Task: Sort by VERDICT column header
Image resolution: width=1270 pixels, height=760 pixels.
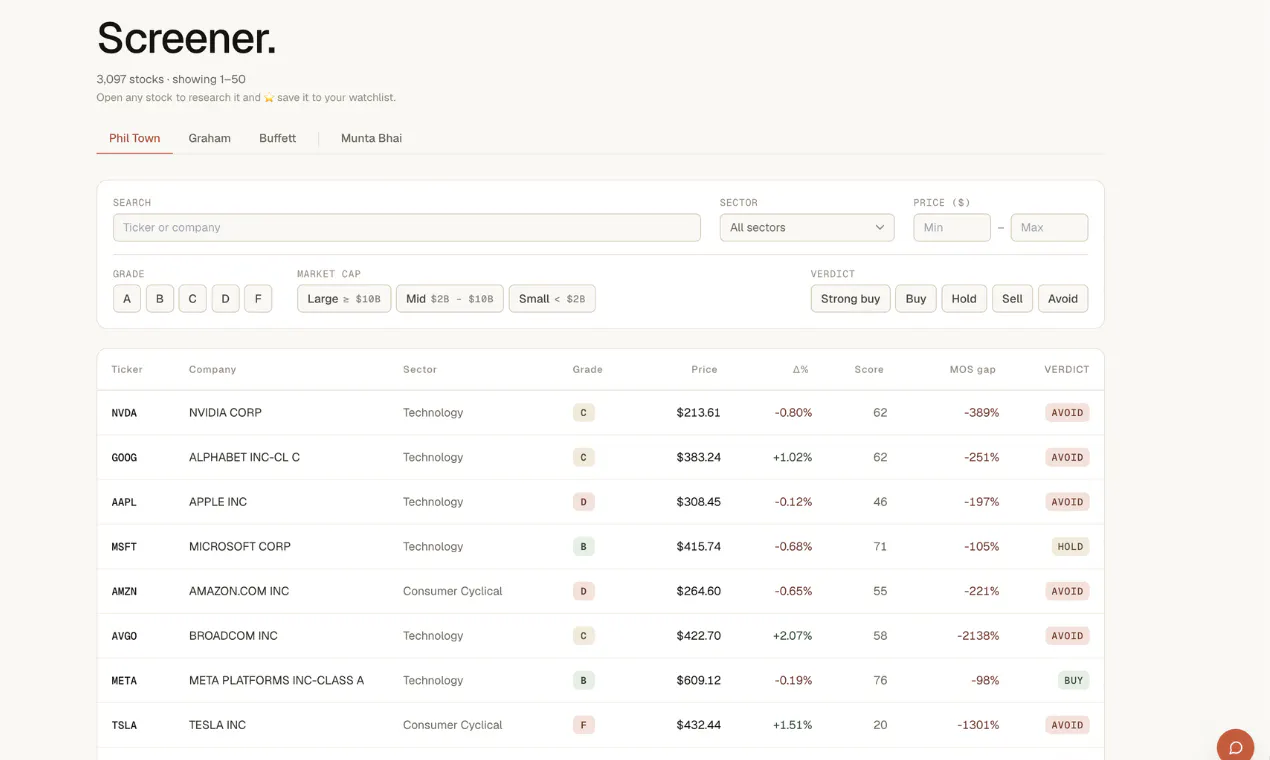Action: (x=1066, y=369)
